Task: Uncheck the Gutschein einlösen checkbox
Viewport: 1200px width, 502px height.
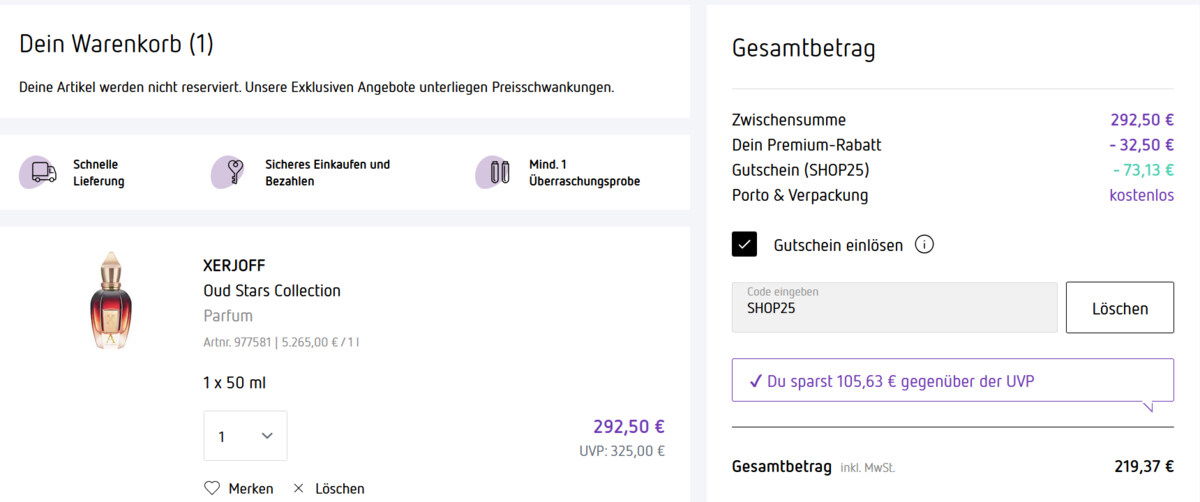Action: pyautogui.click(x=744, y=244)
